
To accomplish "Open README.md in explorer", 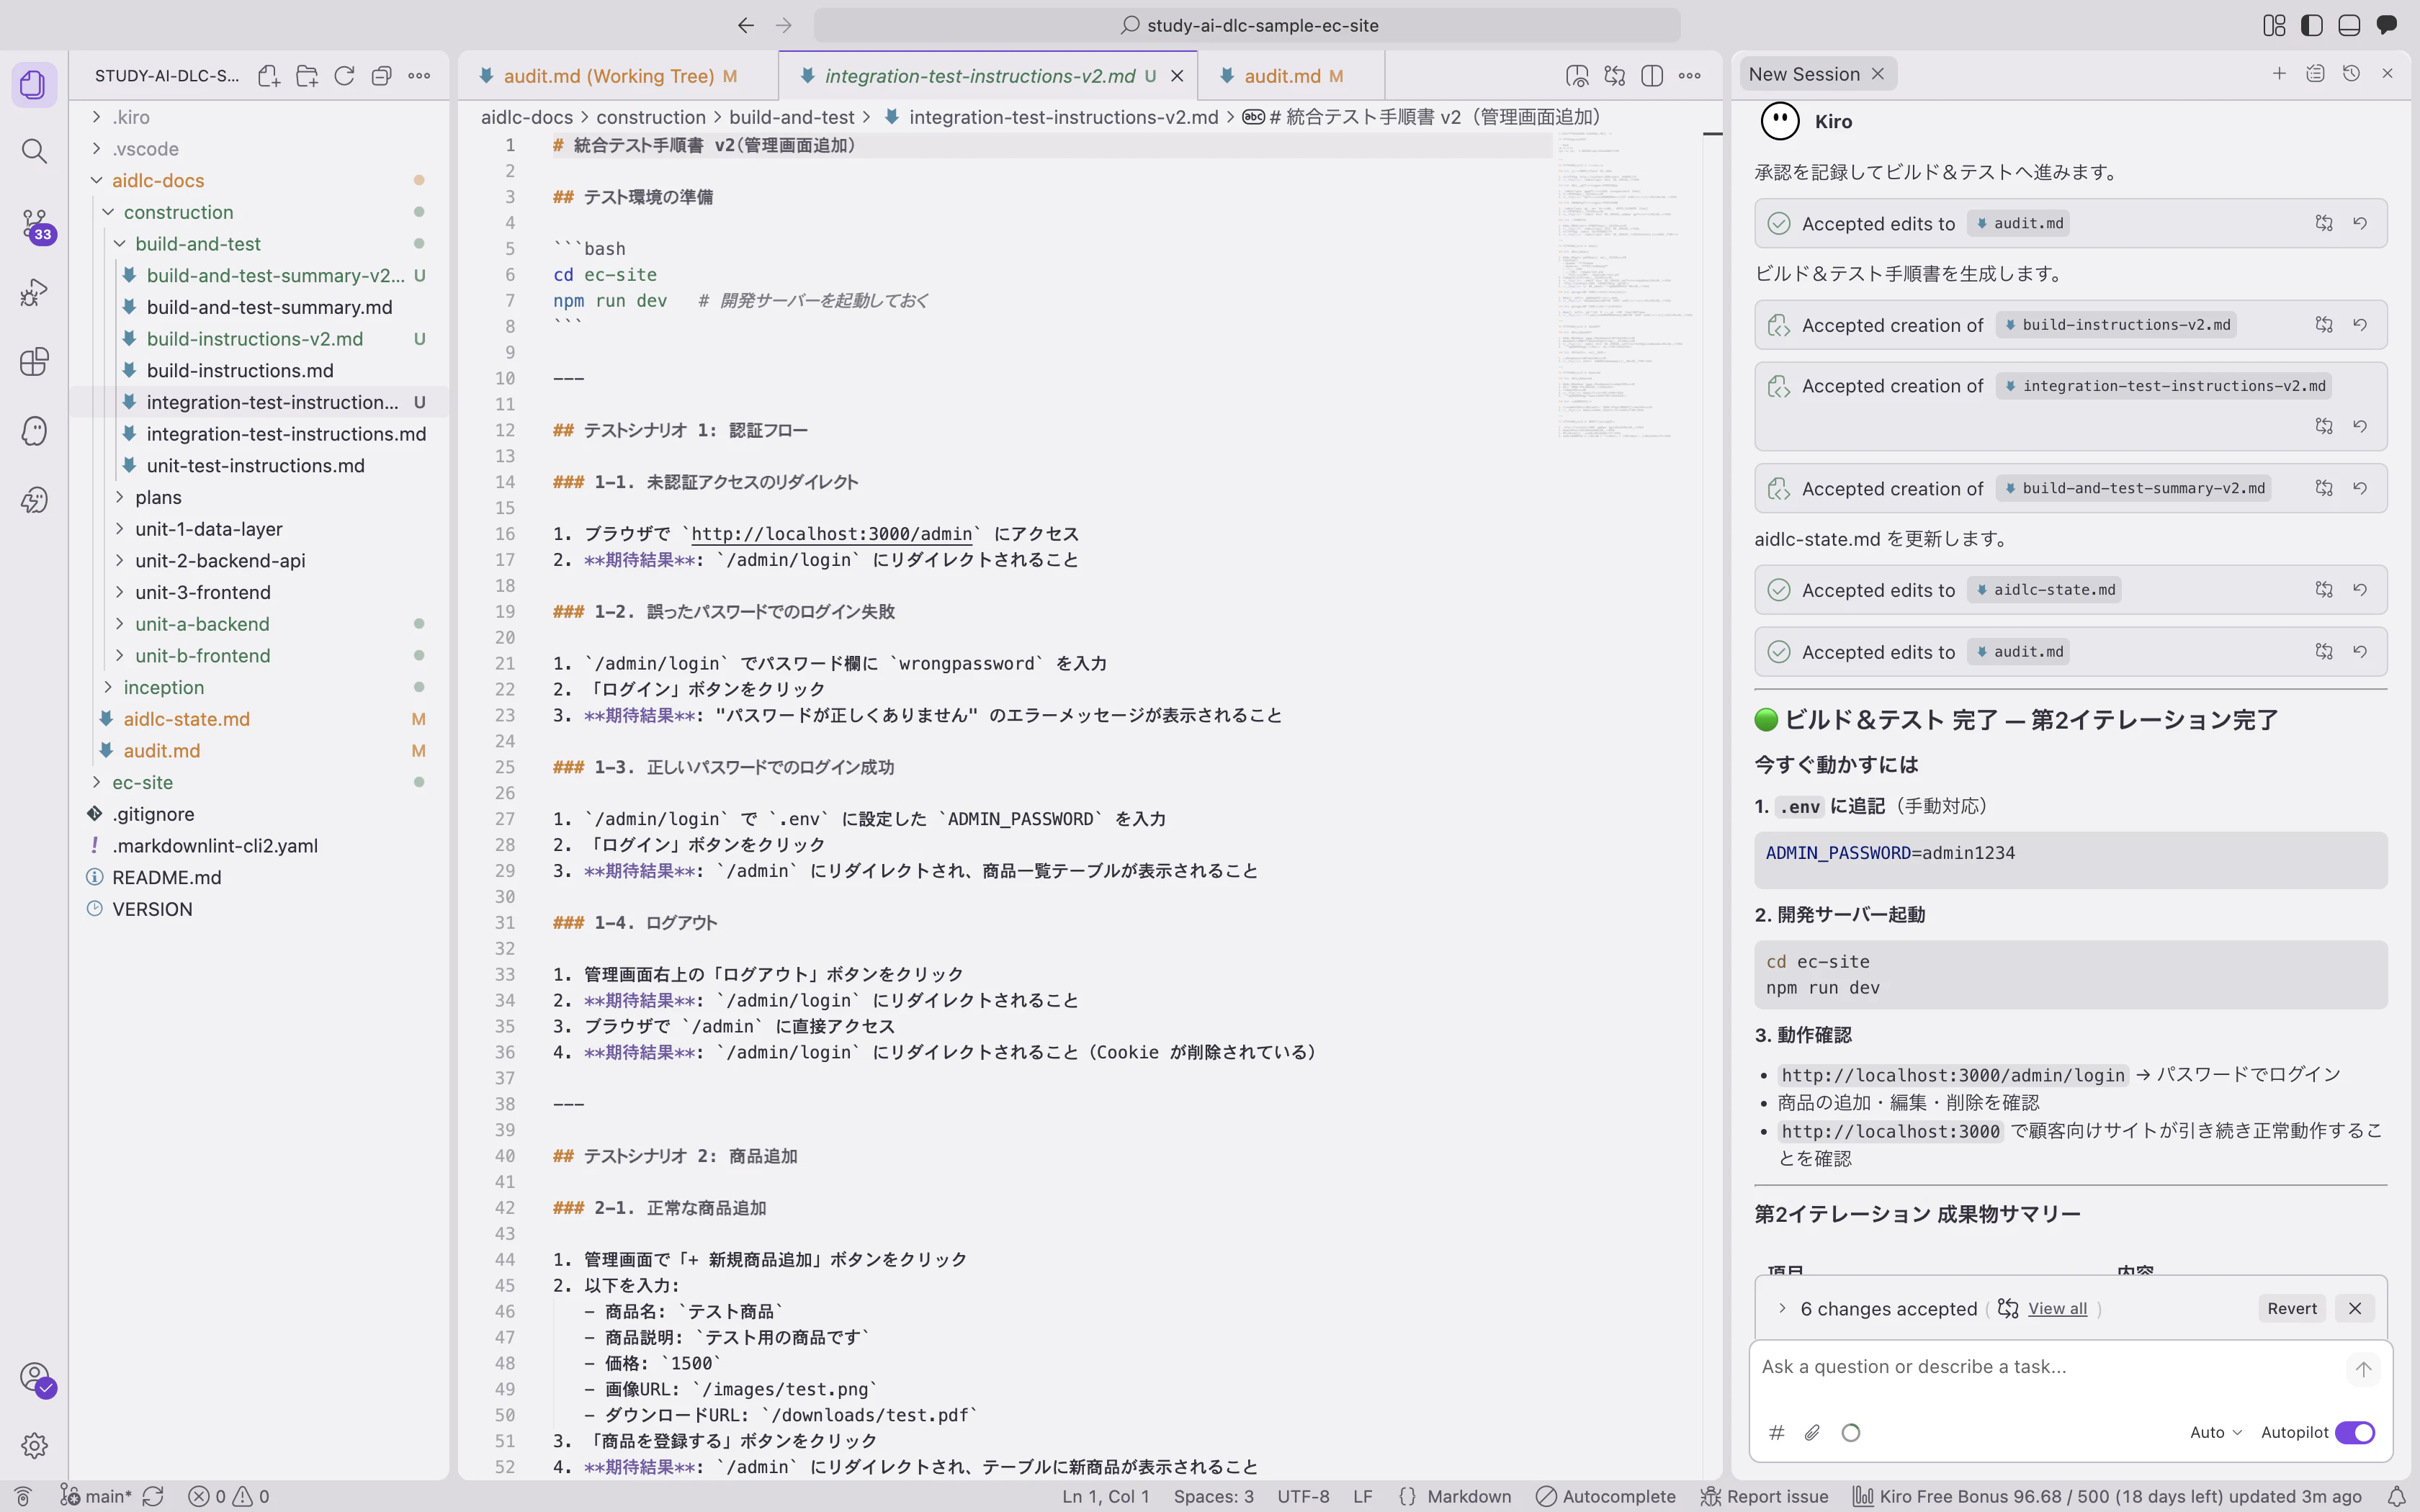I will pyautogui.click(x=259, y=877).
